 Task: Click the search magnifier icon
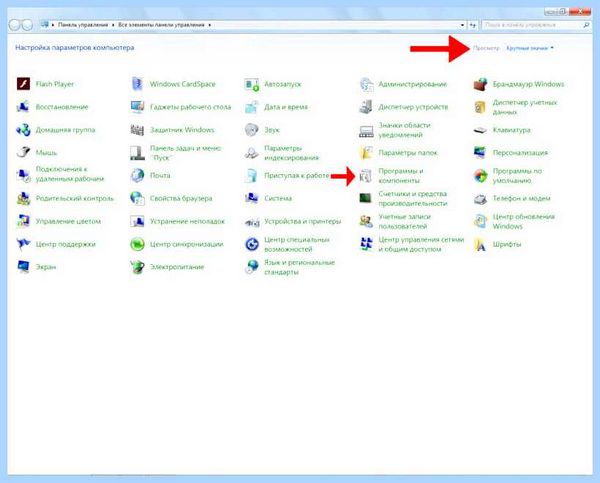point(586,25)
